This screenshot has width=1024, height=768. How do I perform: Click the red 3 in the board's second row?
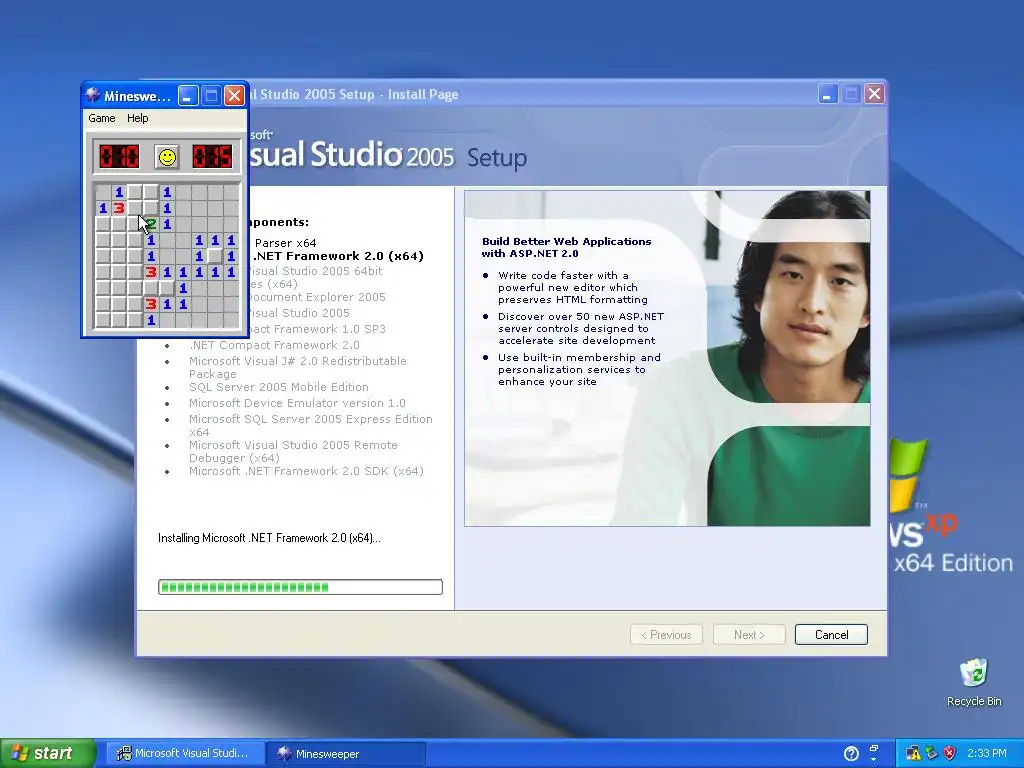[x=119, y=208]
